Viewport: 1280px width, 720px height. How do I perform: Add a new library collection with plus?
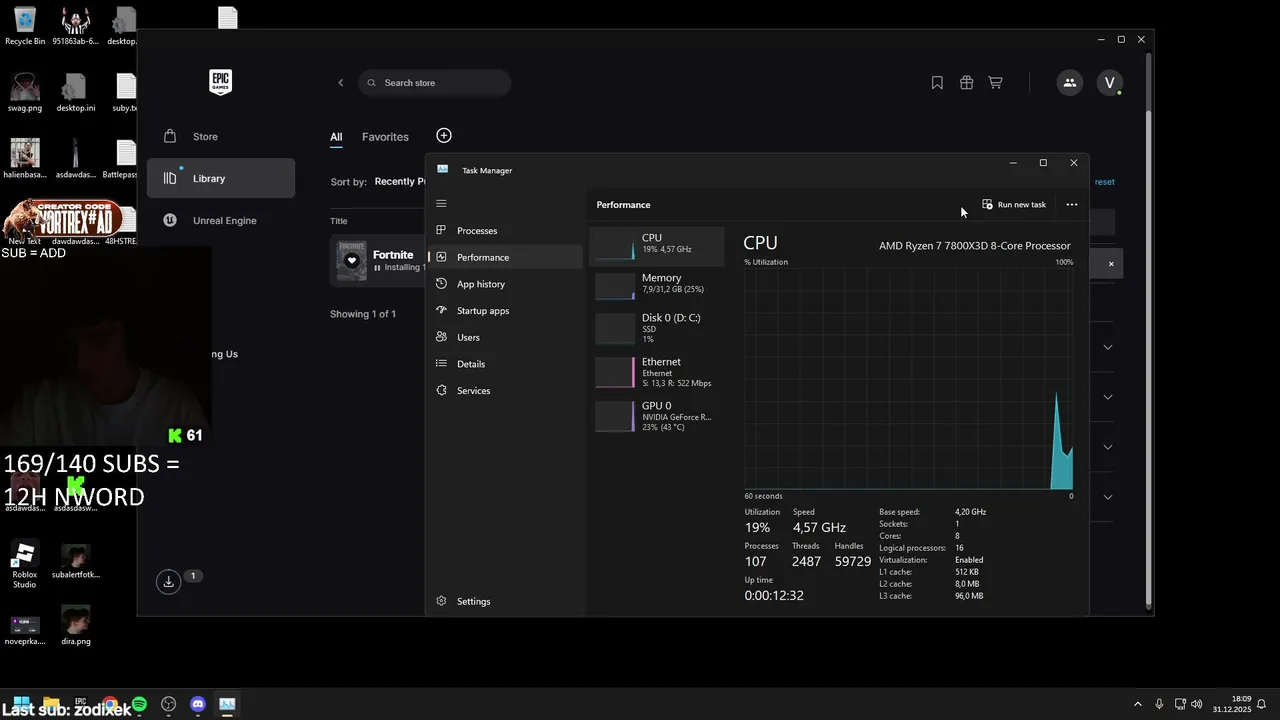pos(444,136)
